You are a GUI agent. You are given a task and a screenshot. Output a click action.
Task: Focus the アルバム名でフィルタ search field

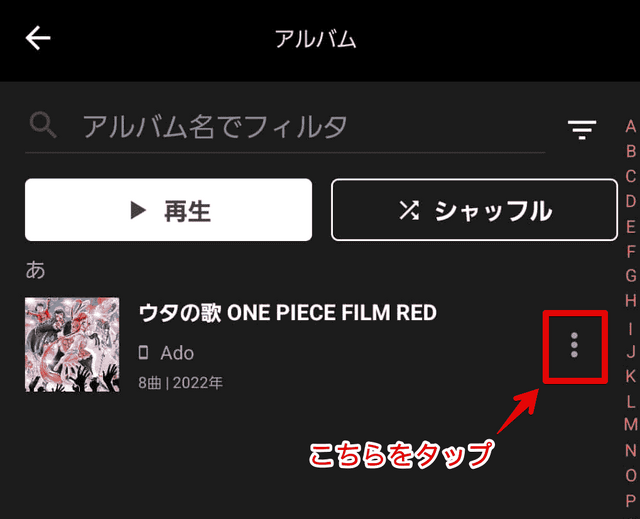[285, 126]
